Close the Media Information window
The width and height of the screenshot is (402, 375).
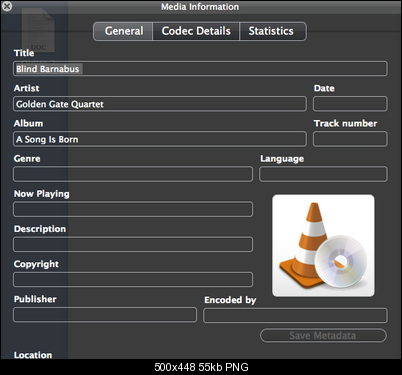pyautogui.click(x=7, y=6)
